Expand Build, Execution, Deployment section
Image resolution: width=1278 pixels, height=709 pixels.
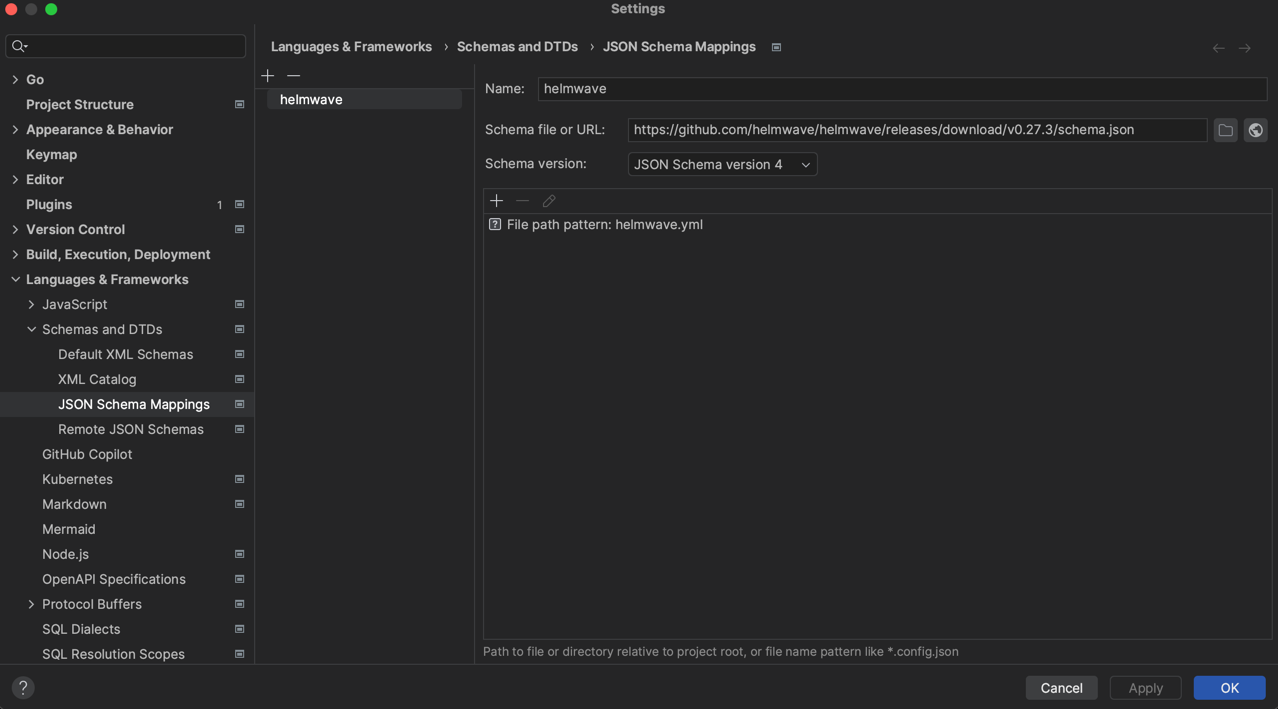tap(15, 254)
